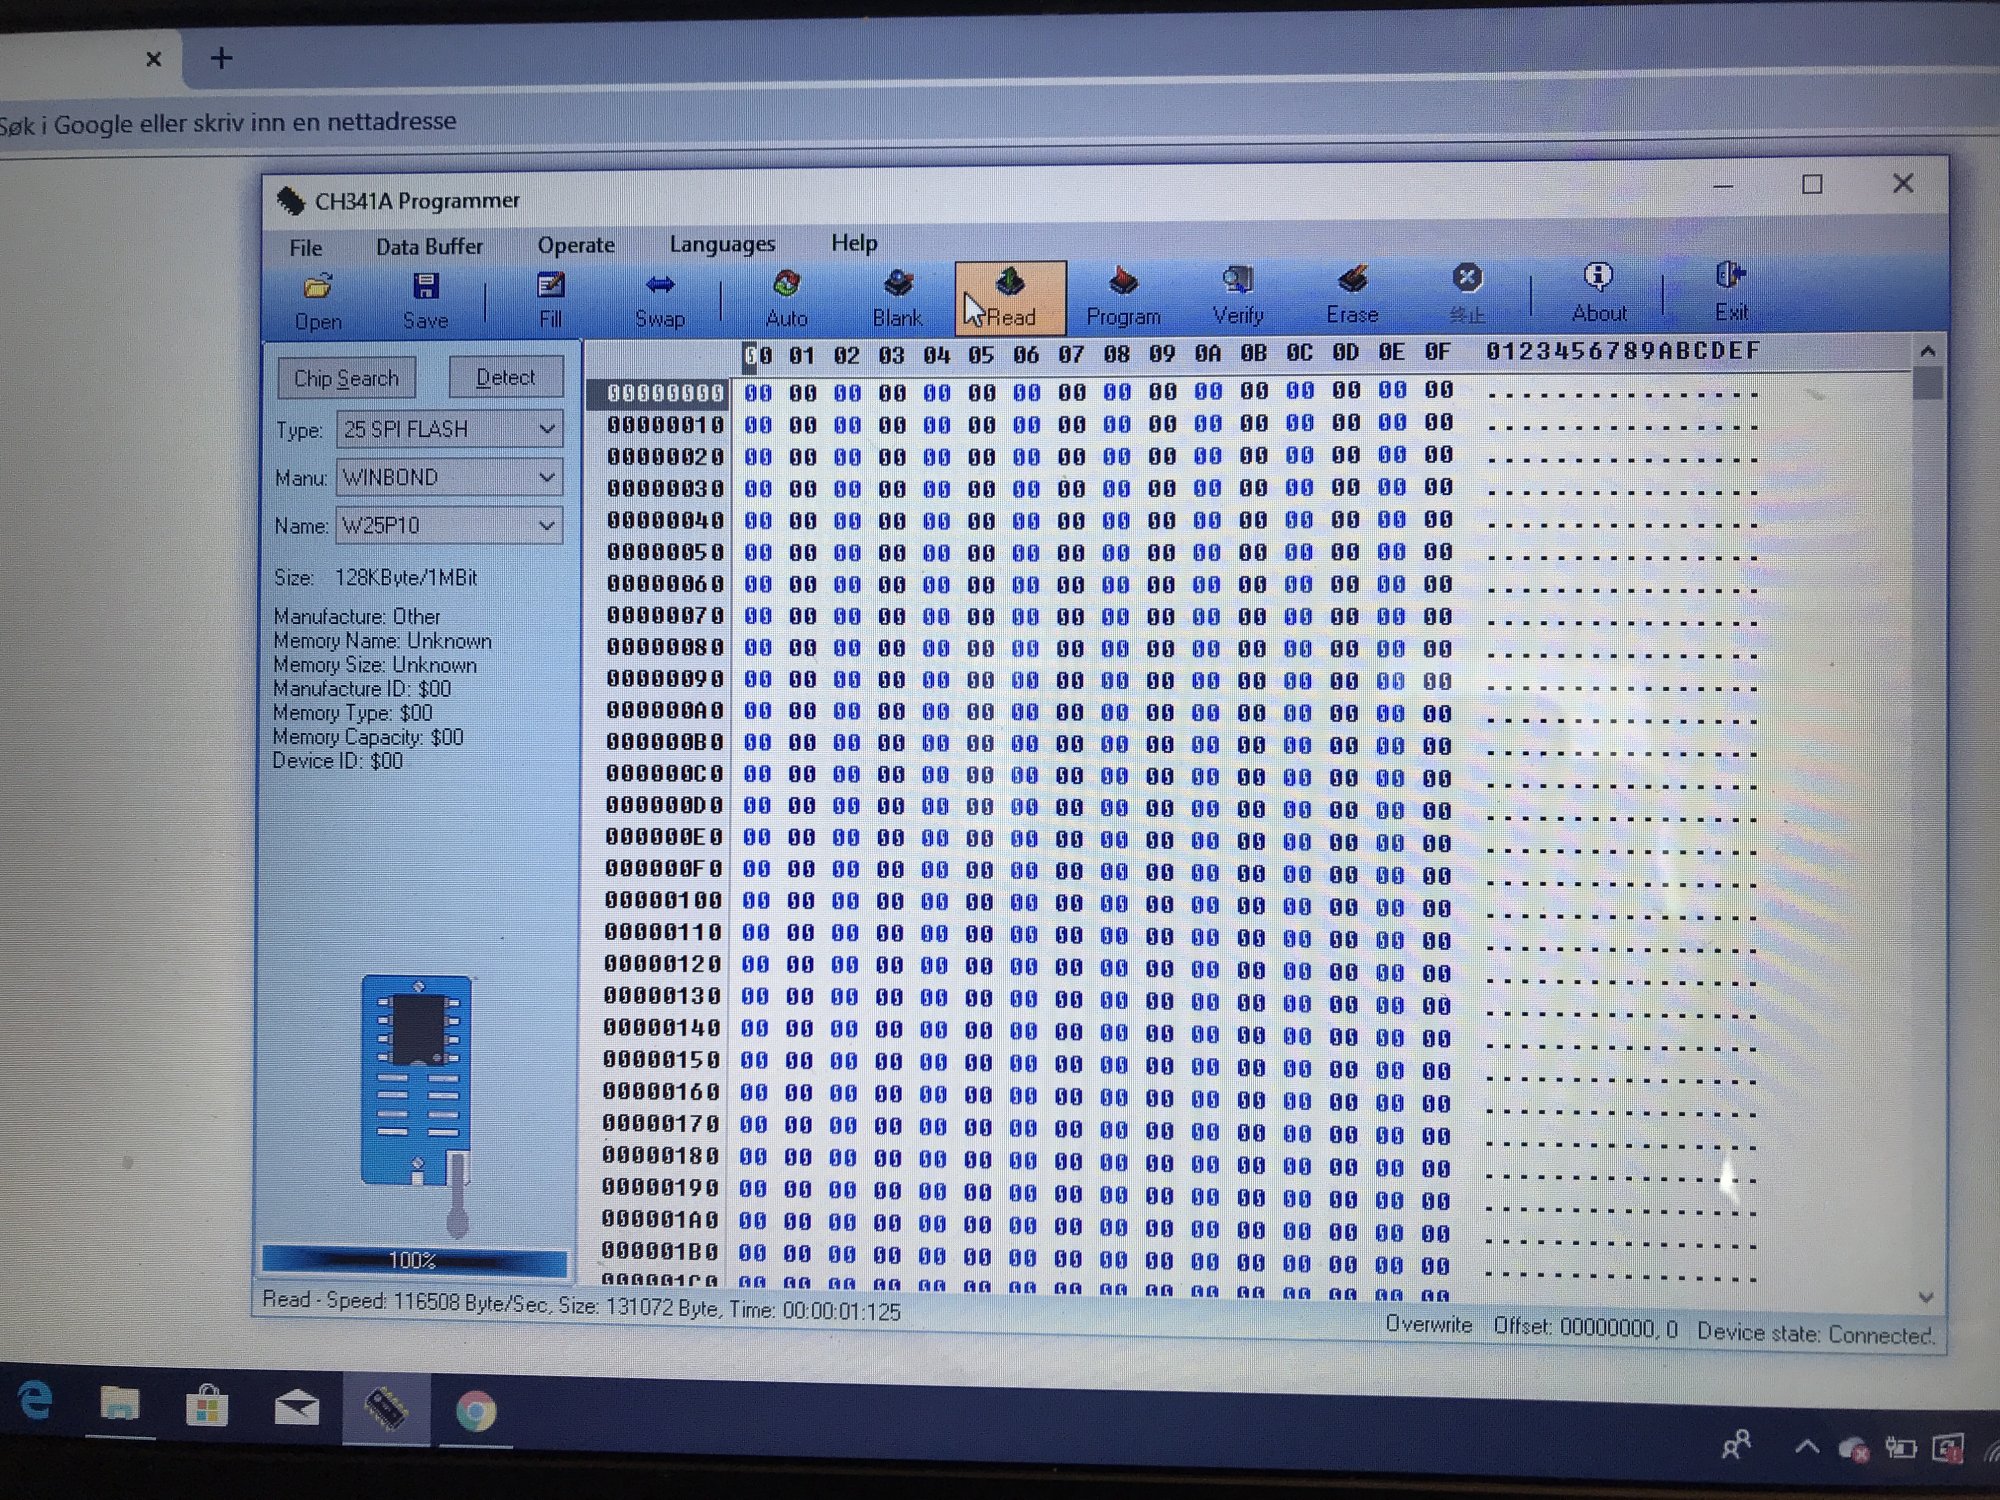Select hex row address 00000000
2000x1500 pixels.
point(665,393)
